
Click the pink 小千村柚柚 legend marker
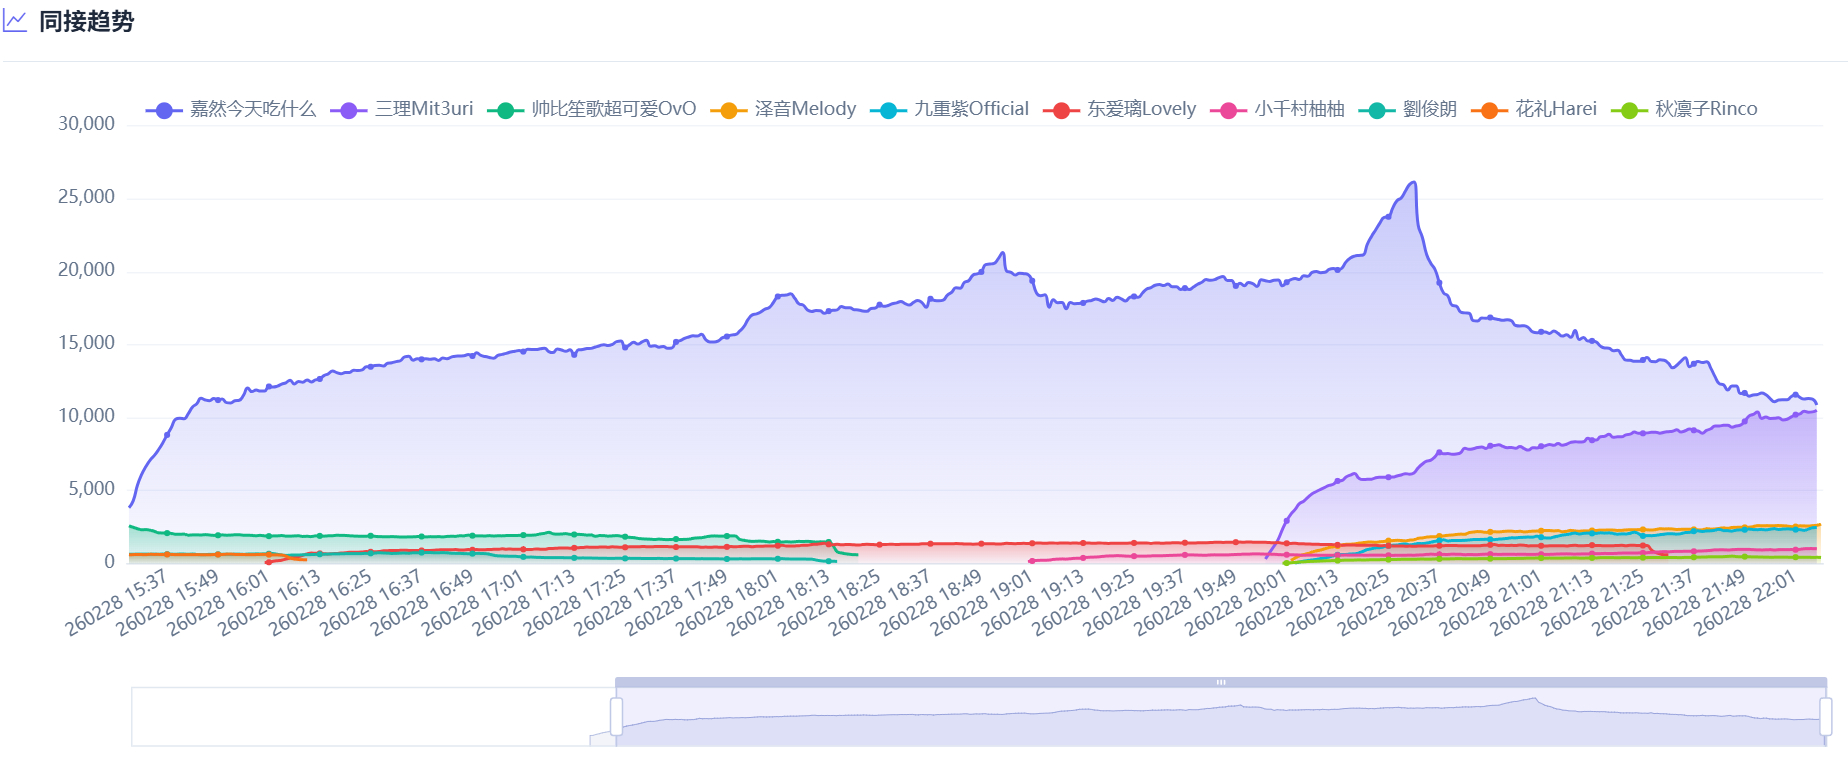click(1228, 110)
